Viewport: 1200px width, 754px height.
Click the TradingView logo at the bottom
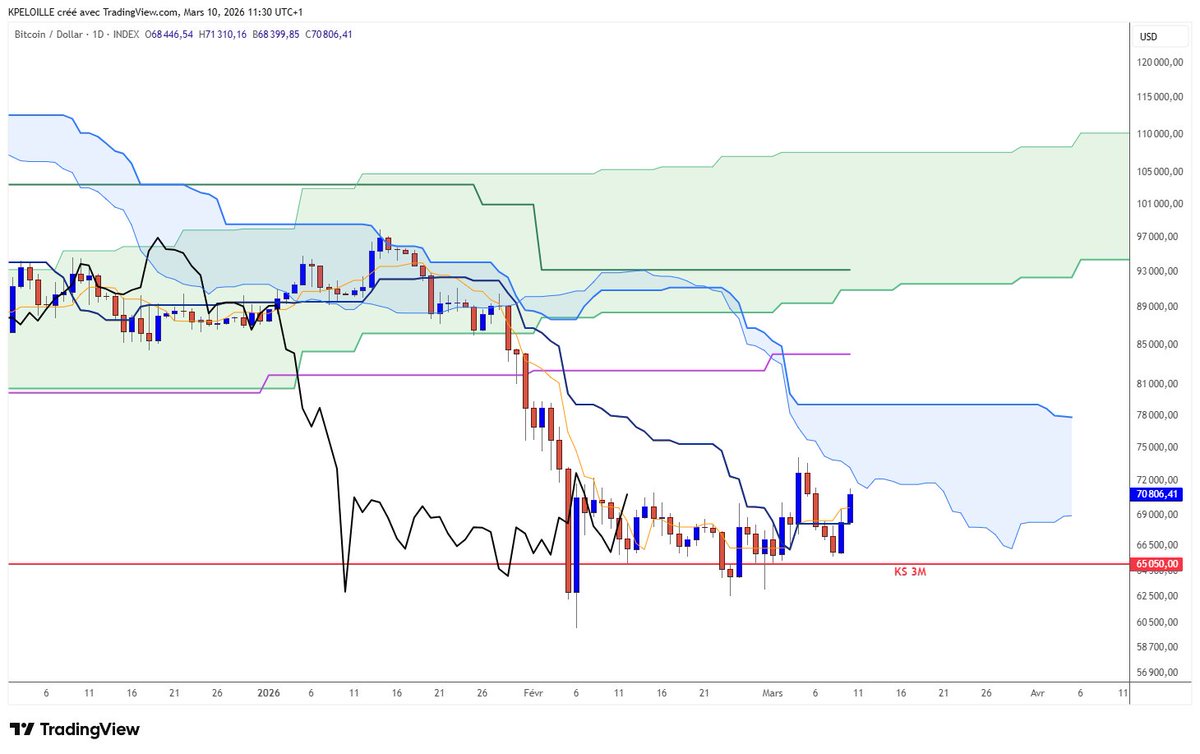pos(75,730)
